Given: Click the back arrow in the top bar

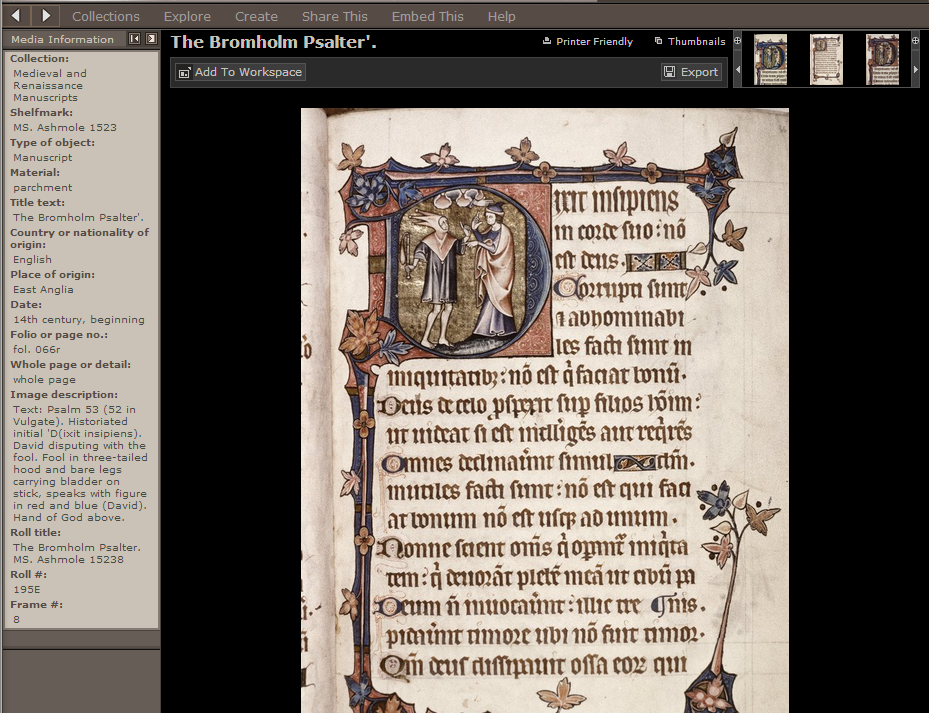Looking at the screenshot, I should [15, 15].
